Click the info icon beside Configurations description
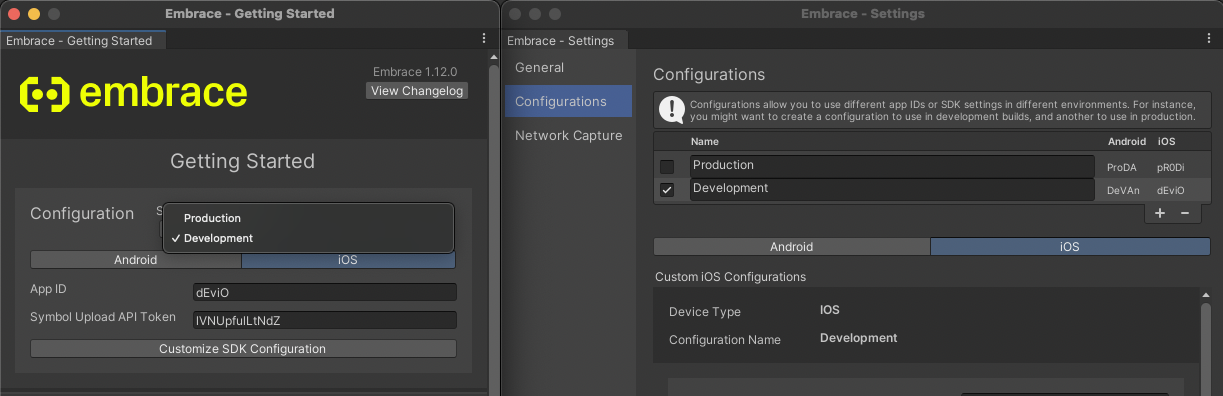The height and width of the screenshot is (396, 1223). pos(672,109)
